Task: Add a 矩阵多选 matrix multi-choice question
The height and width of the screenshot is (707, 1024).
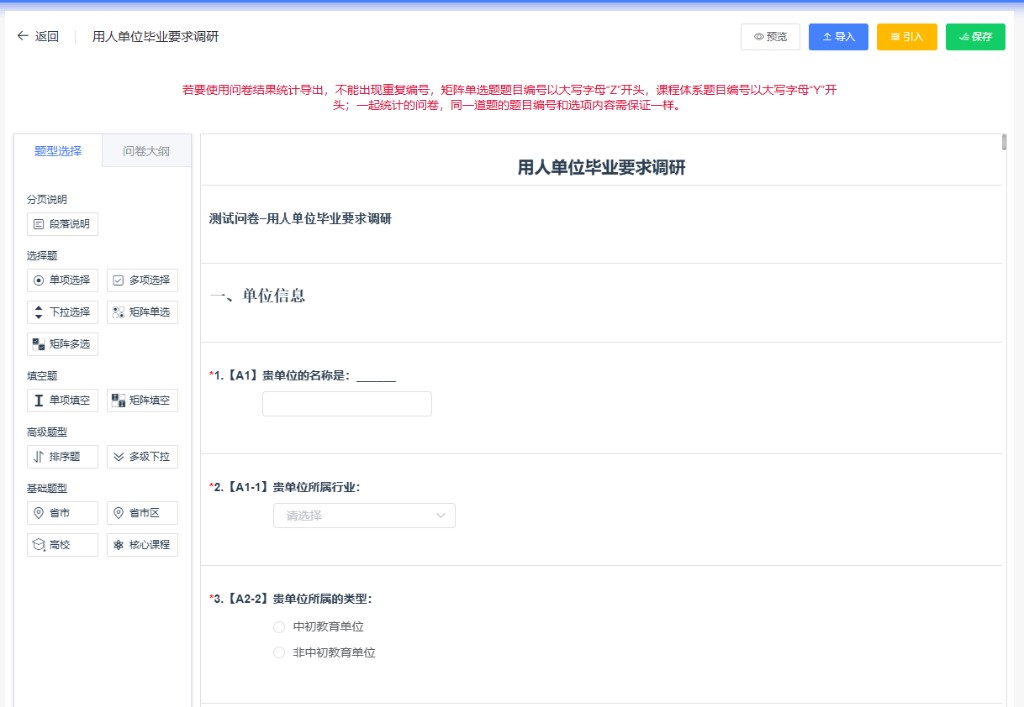Action: (63, 344)
